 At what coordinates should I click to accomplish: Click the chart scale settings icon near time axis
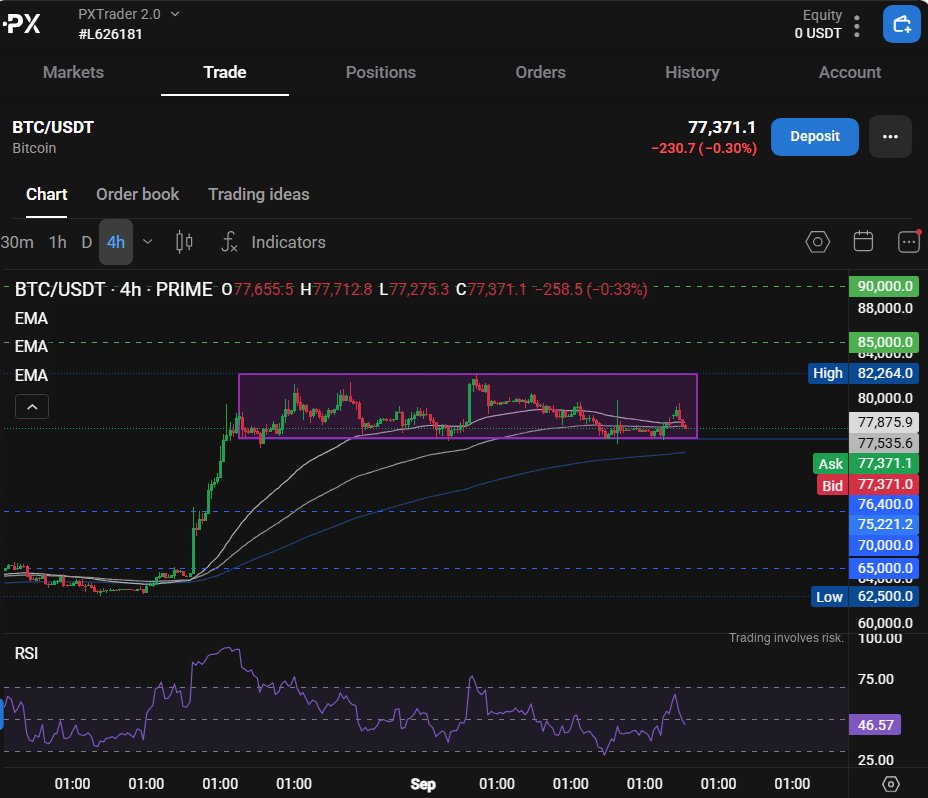(x=891, y=784)
